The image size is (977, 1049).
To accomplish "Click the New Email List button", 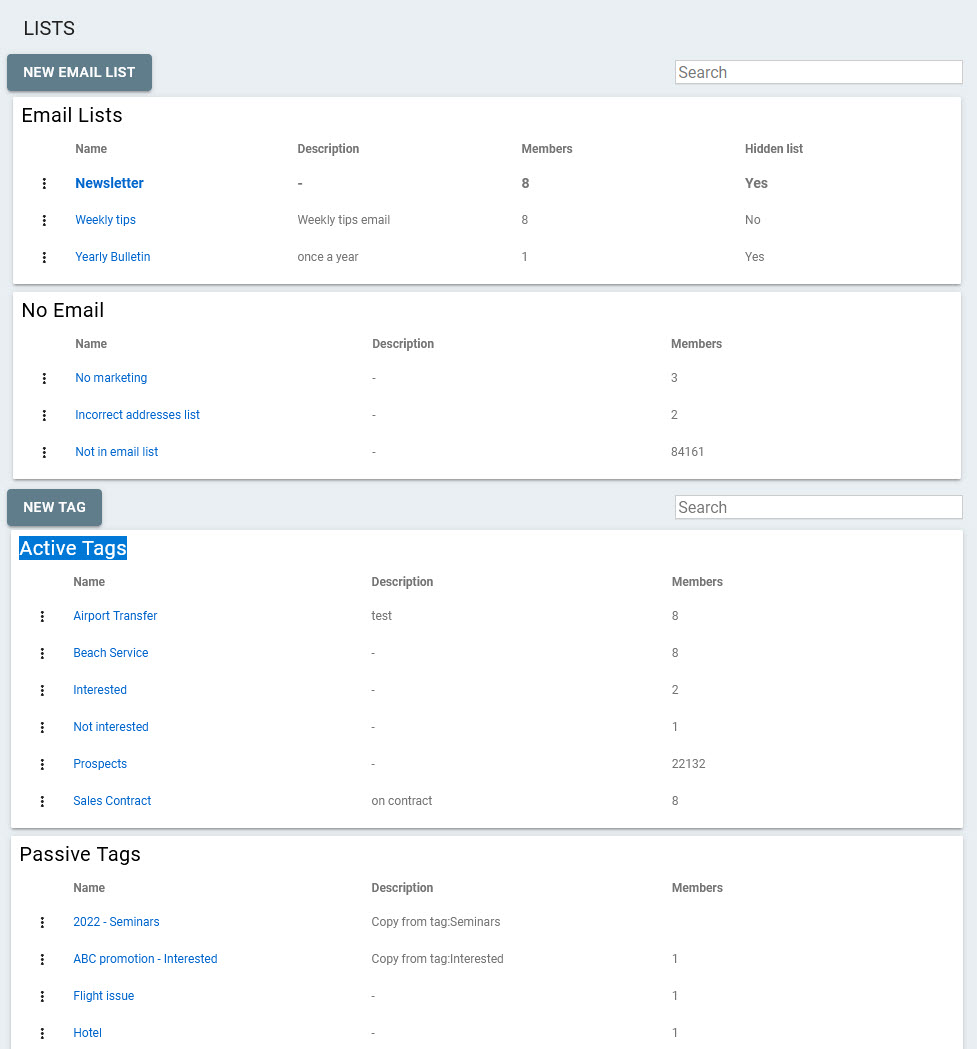I will click(79, 73).
